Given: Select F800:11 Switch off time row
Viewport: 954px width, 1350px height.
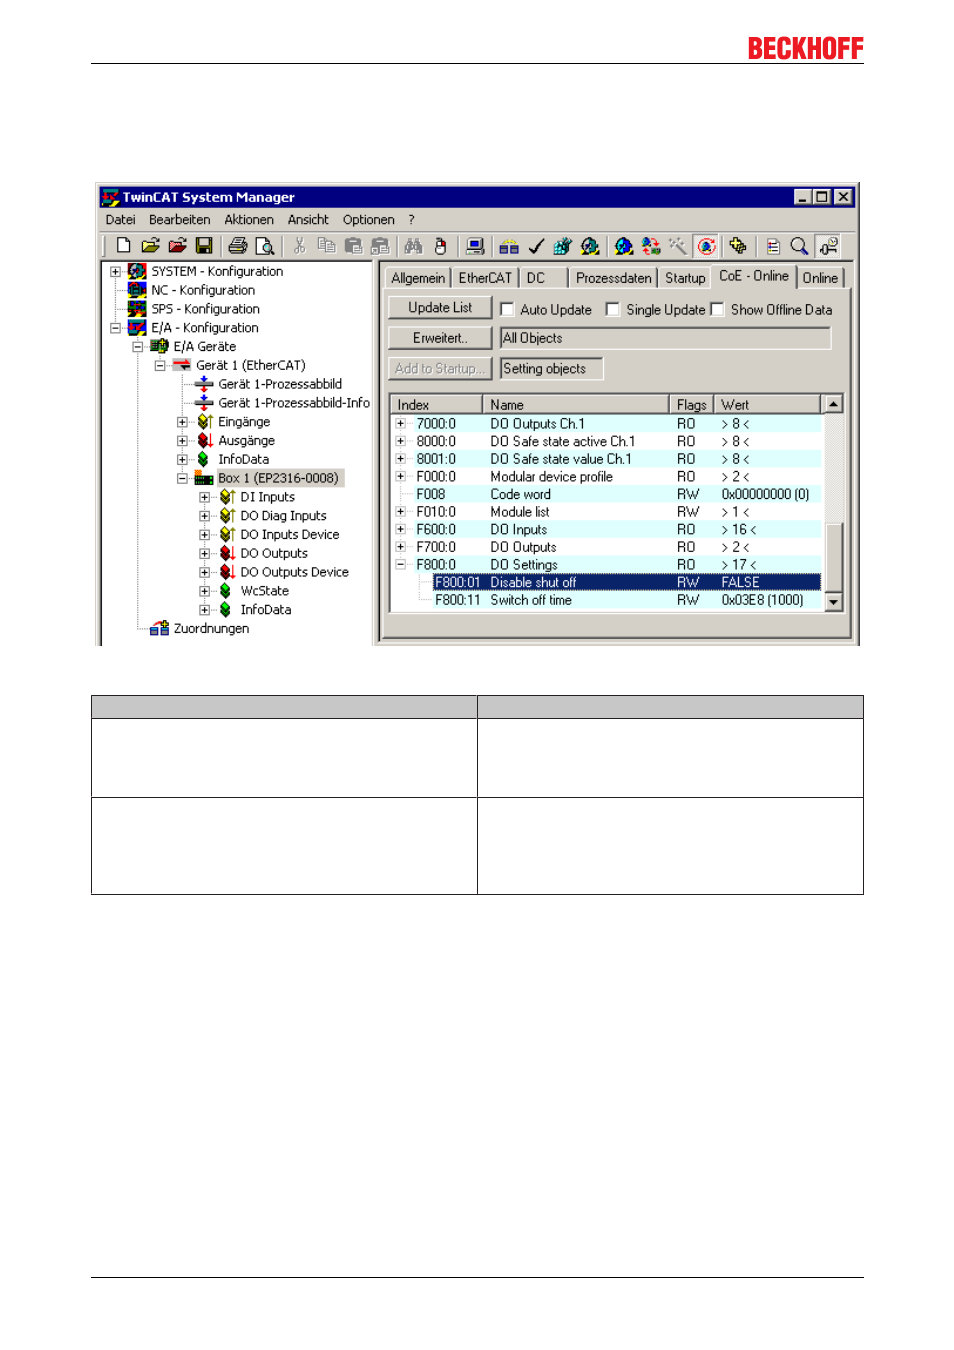Looking at the screenshot, I should (x=626, y=600).
